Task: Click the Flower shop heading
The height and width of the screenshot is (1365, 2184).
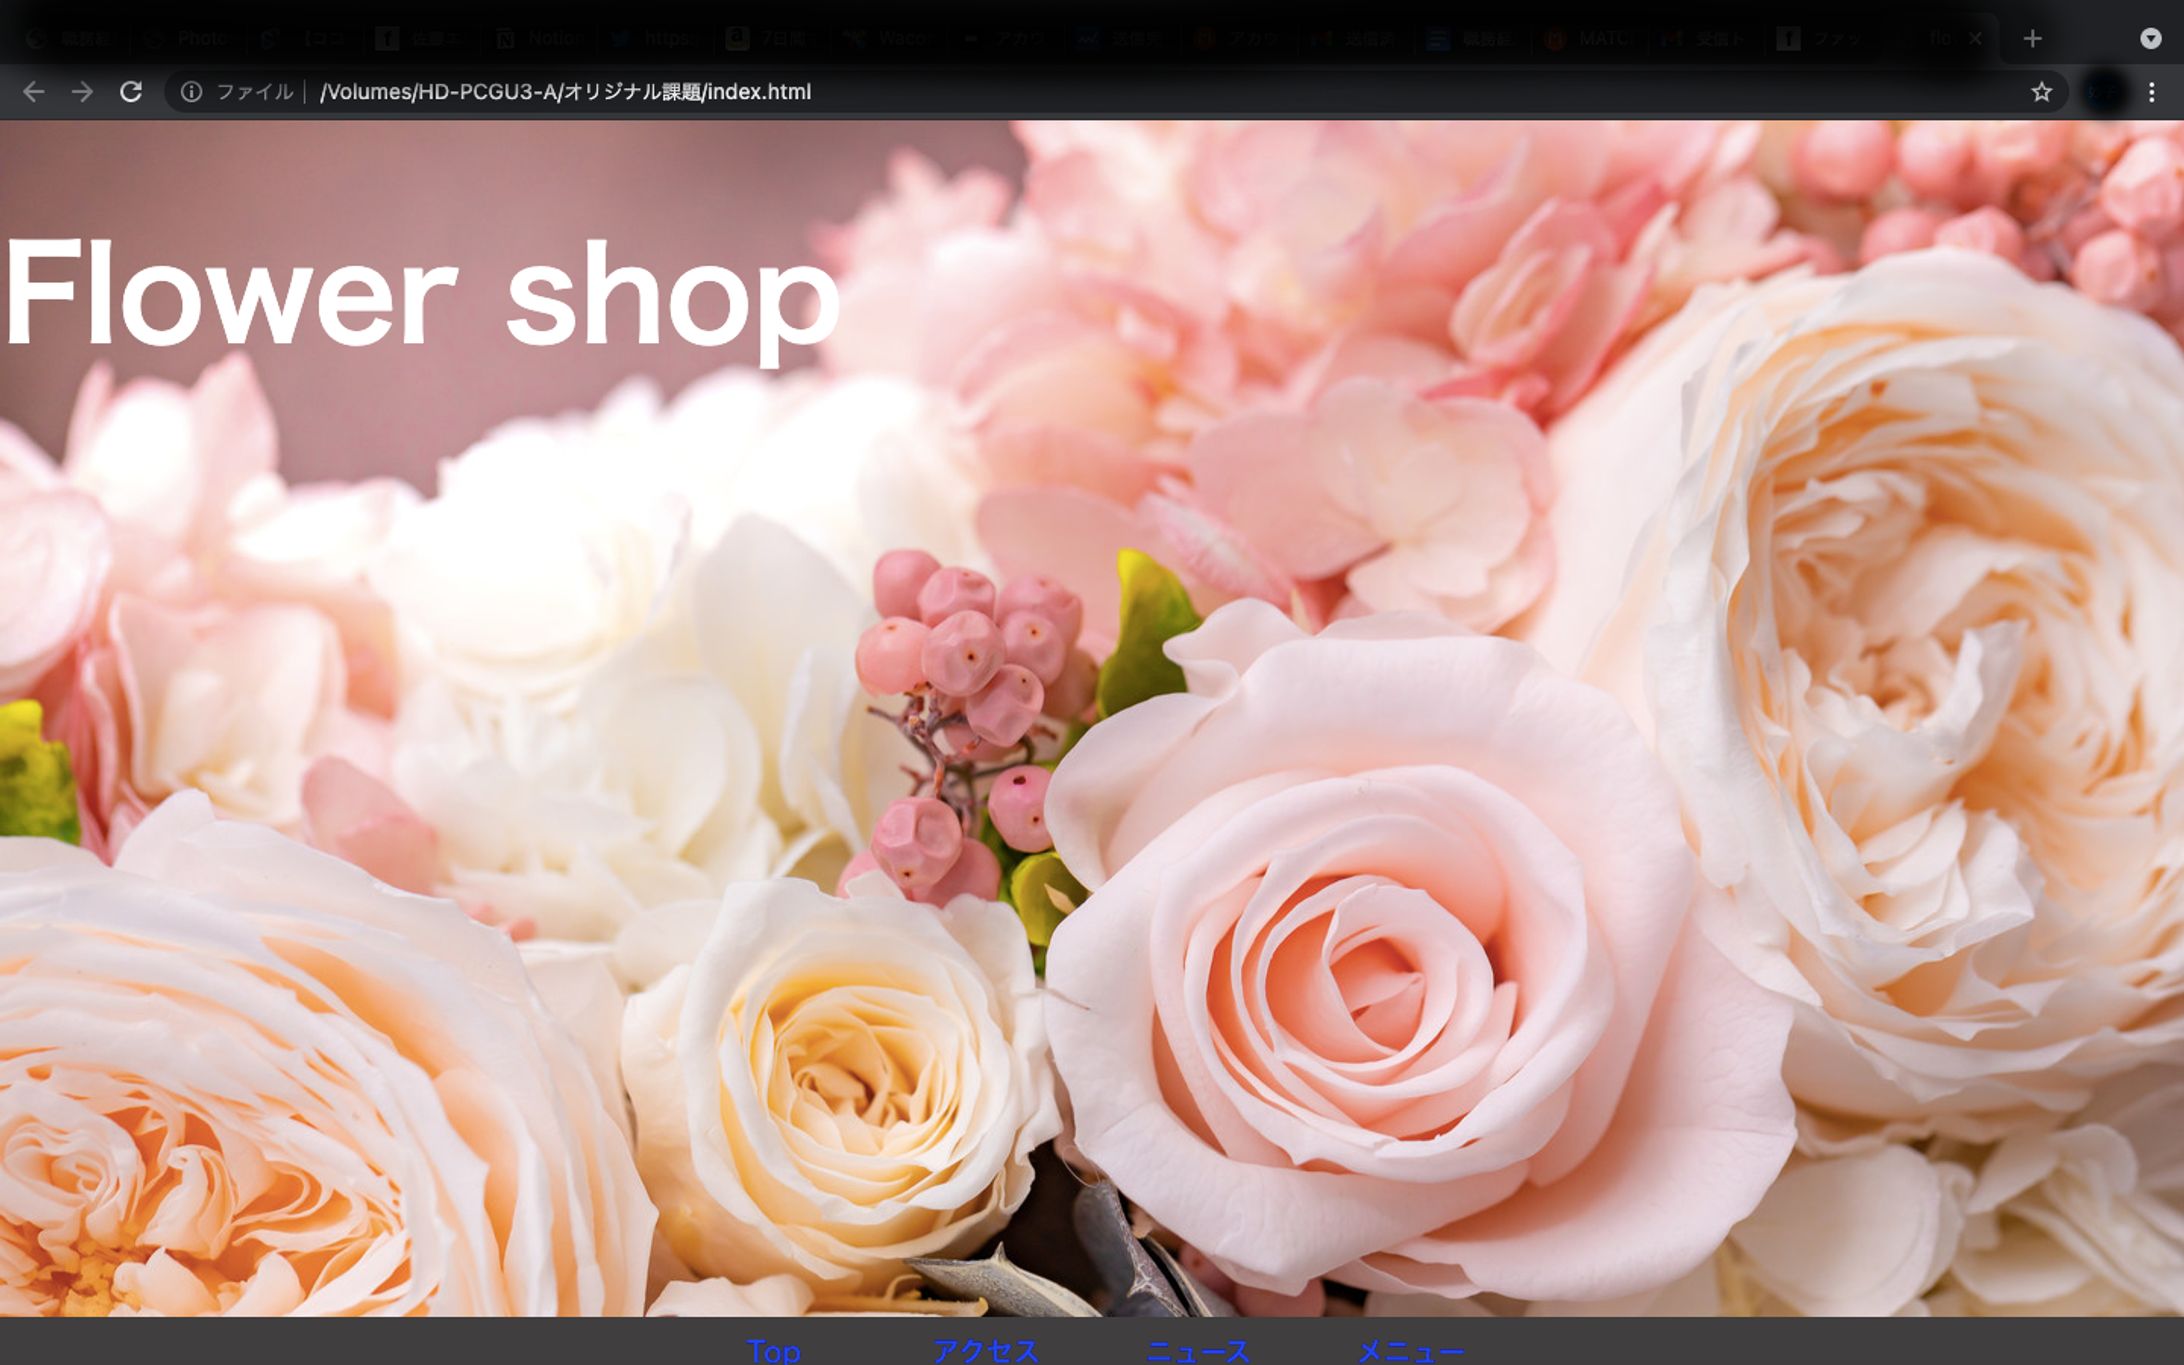Action: pyautogui.click(x=422, y=293)
